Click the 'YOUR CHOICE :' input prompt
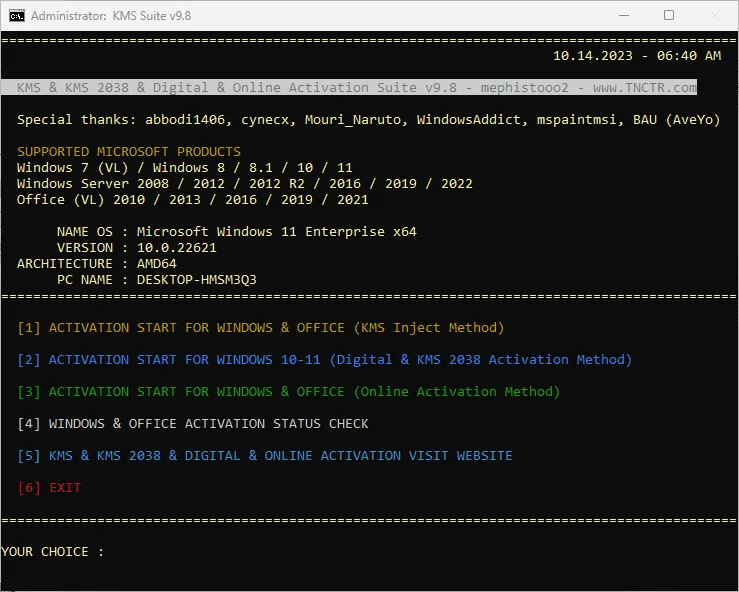739x592 pixels. pos(52,551)
